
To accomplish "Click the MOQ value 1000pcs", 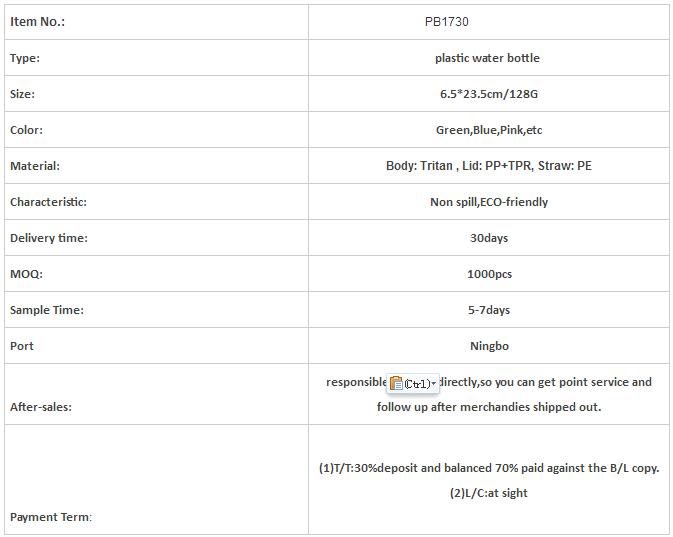I will click(489, 274).
